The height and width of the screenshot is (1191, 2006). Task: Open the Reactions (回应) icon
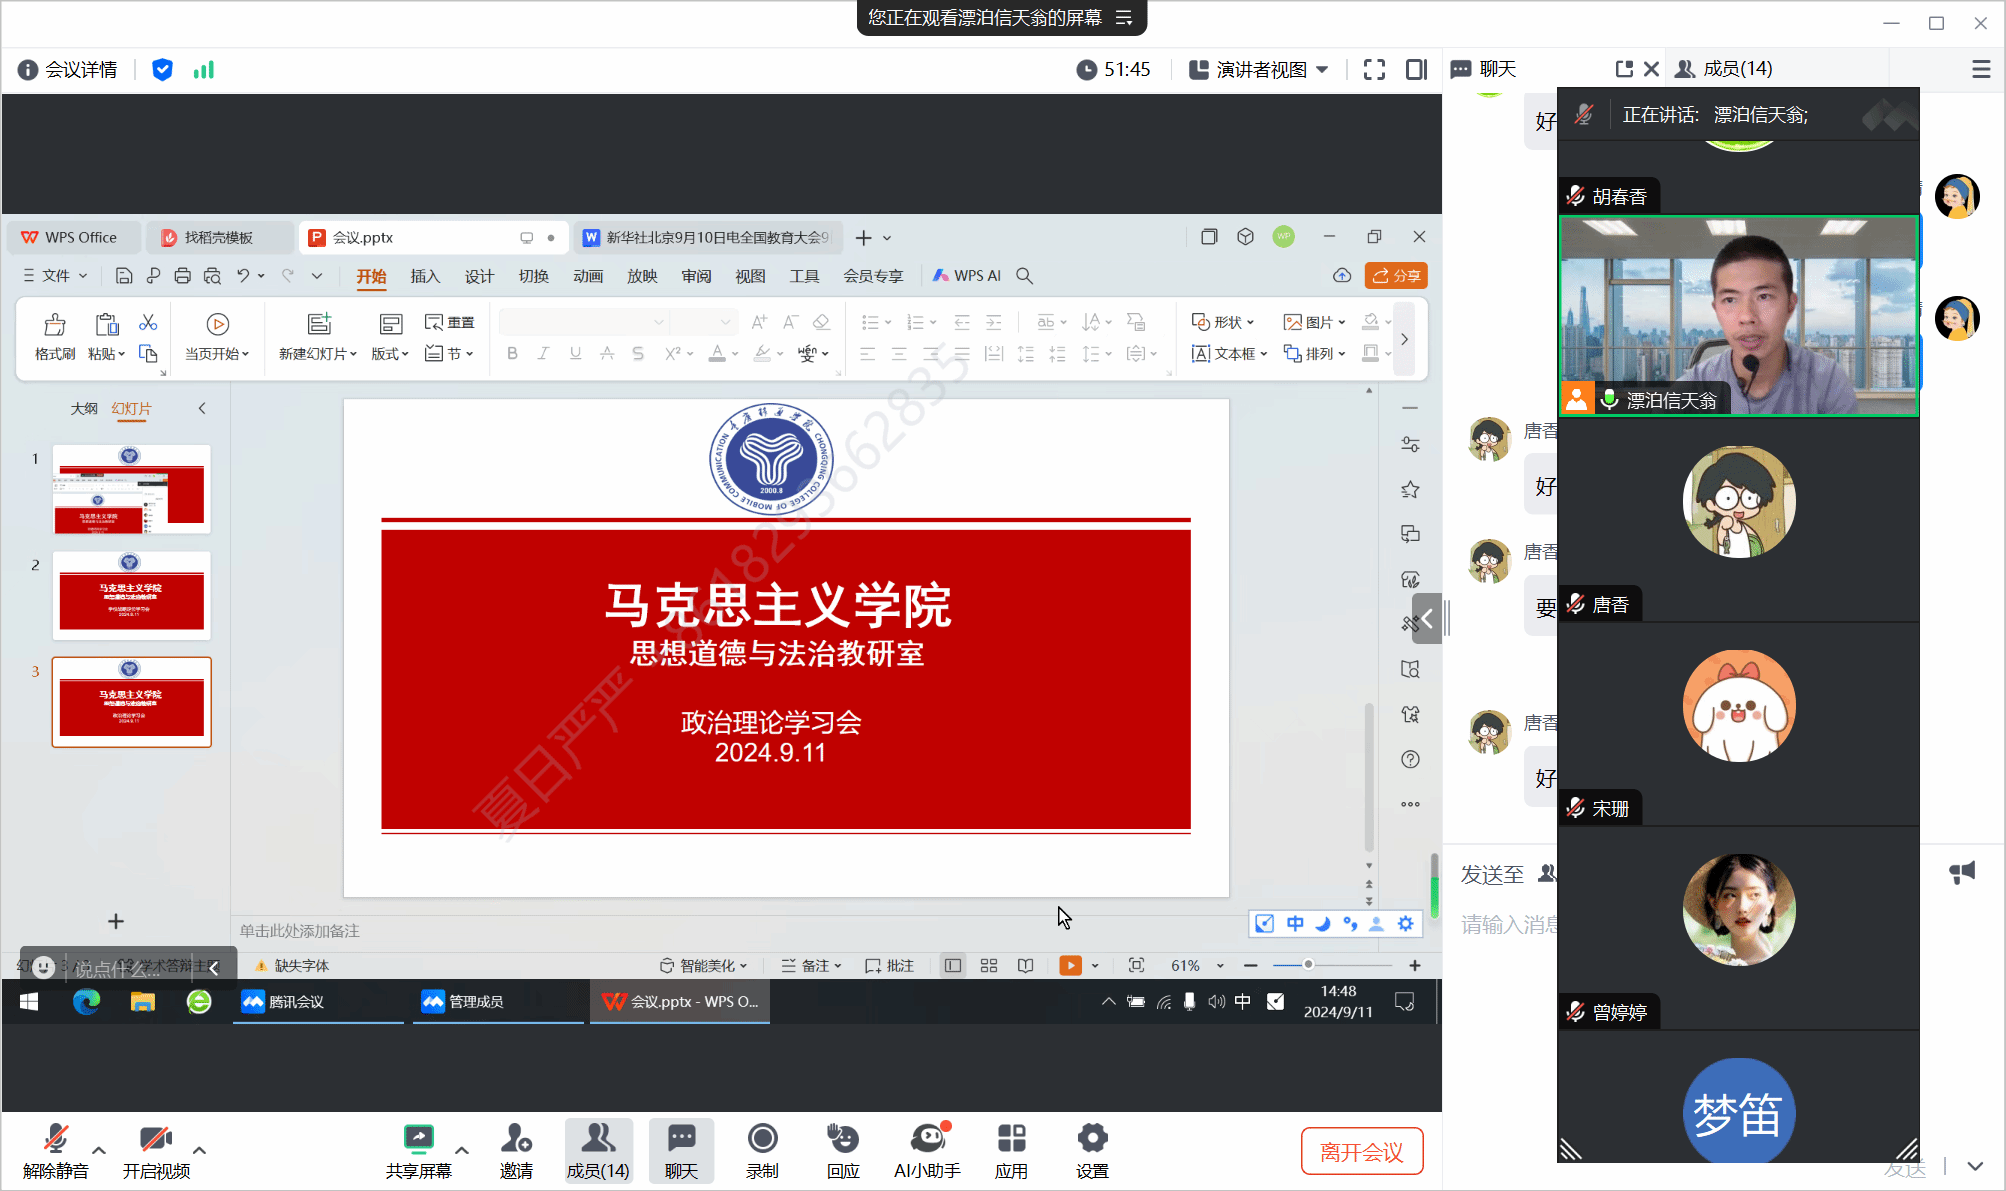[x=842, y=1149]
